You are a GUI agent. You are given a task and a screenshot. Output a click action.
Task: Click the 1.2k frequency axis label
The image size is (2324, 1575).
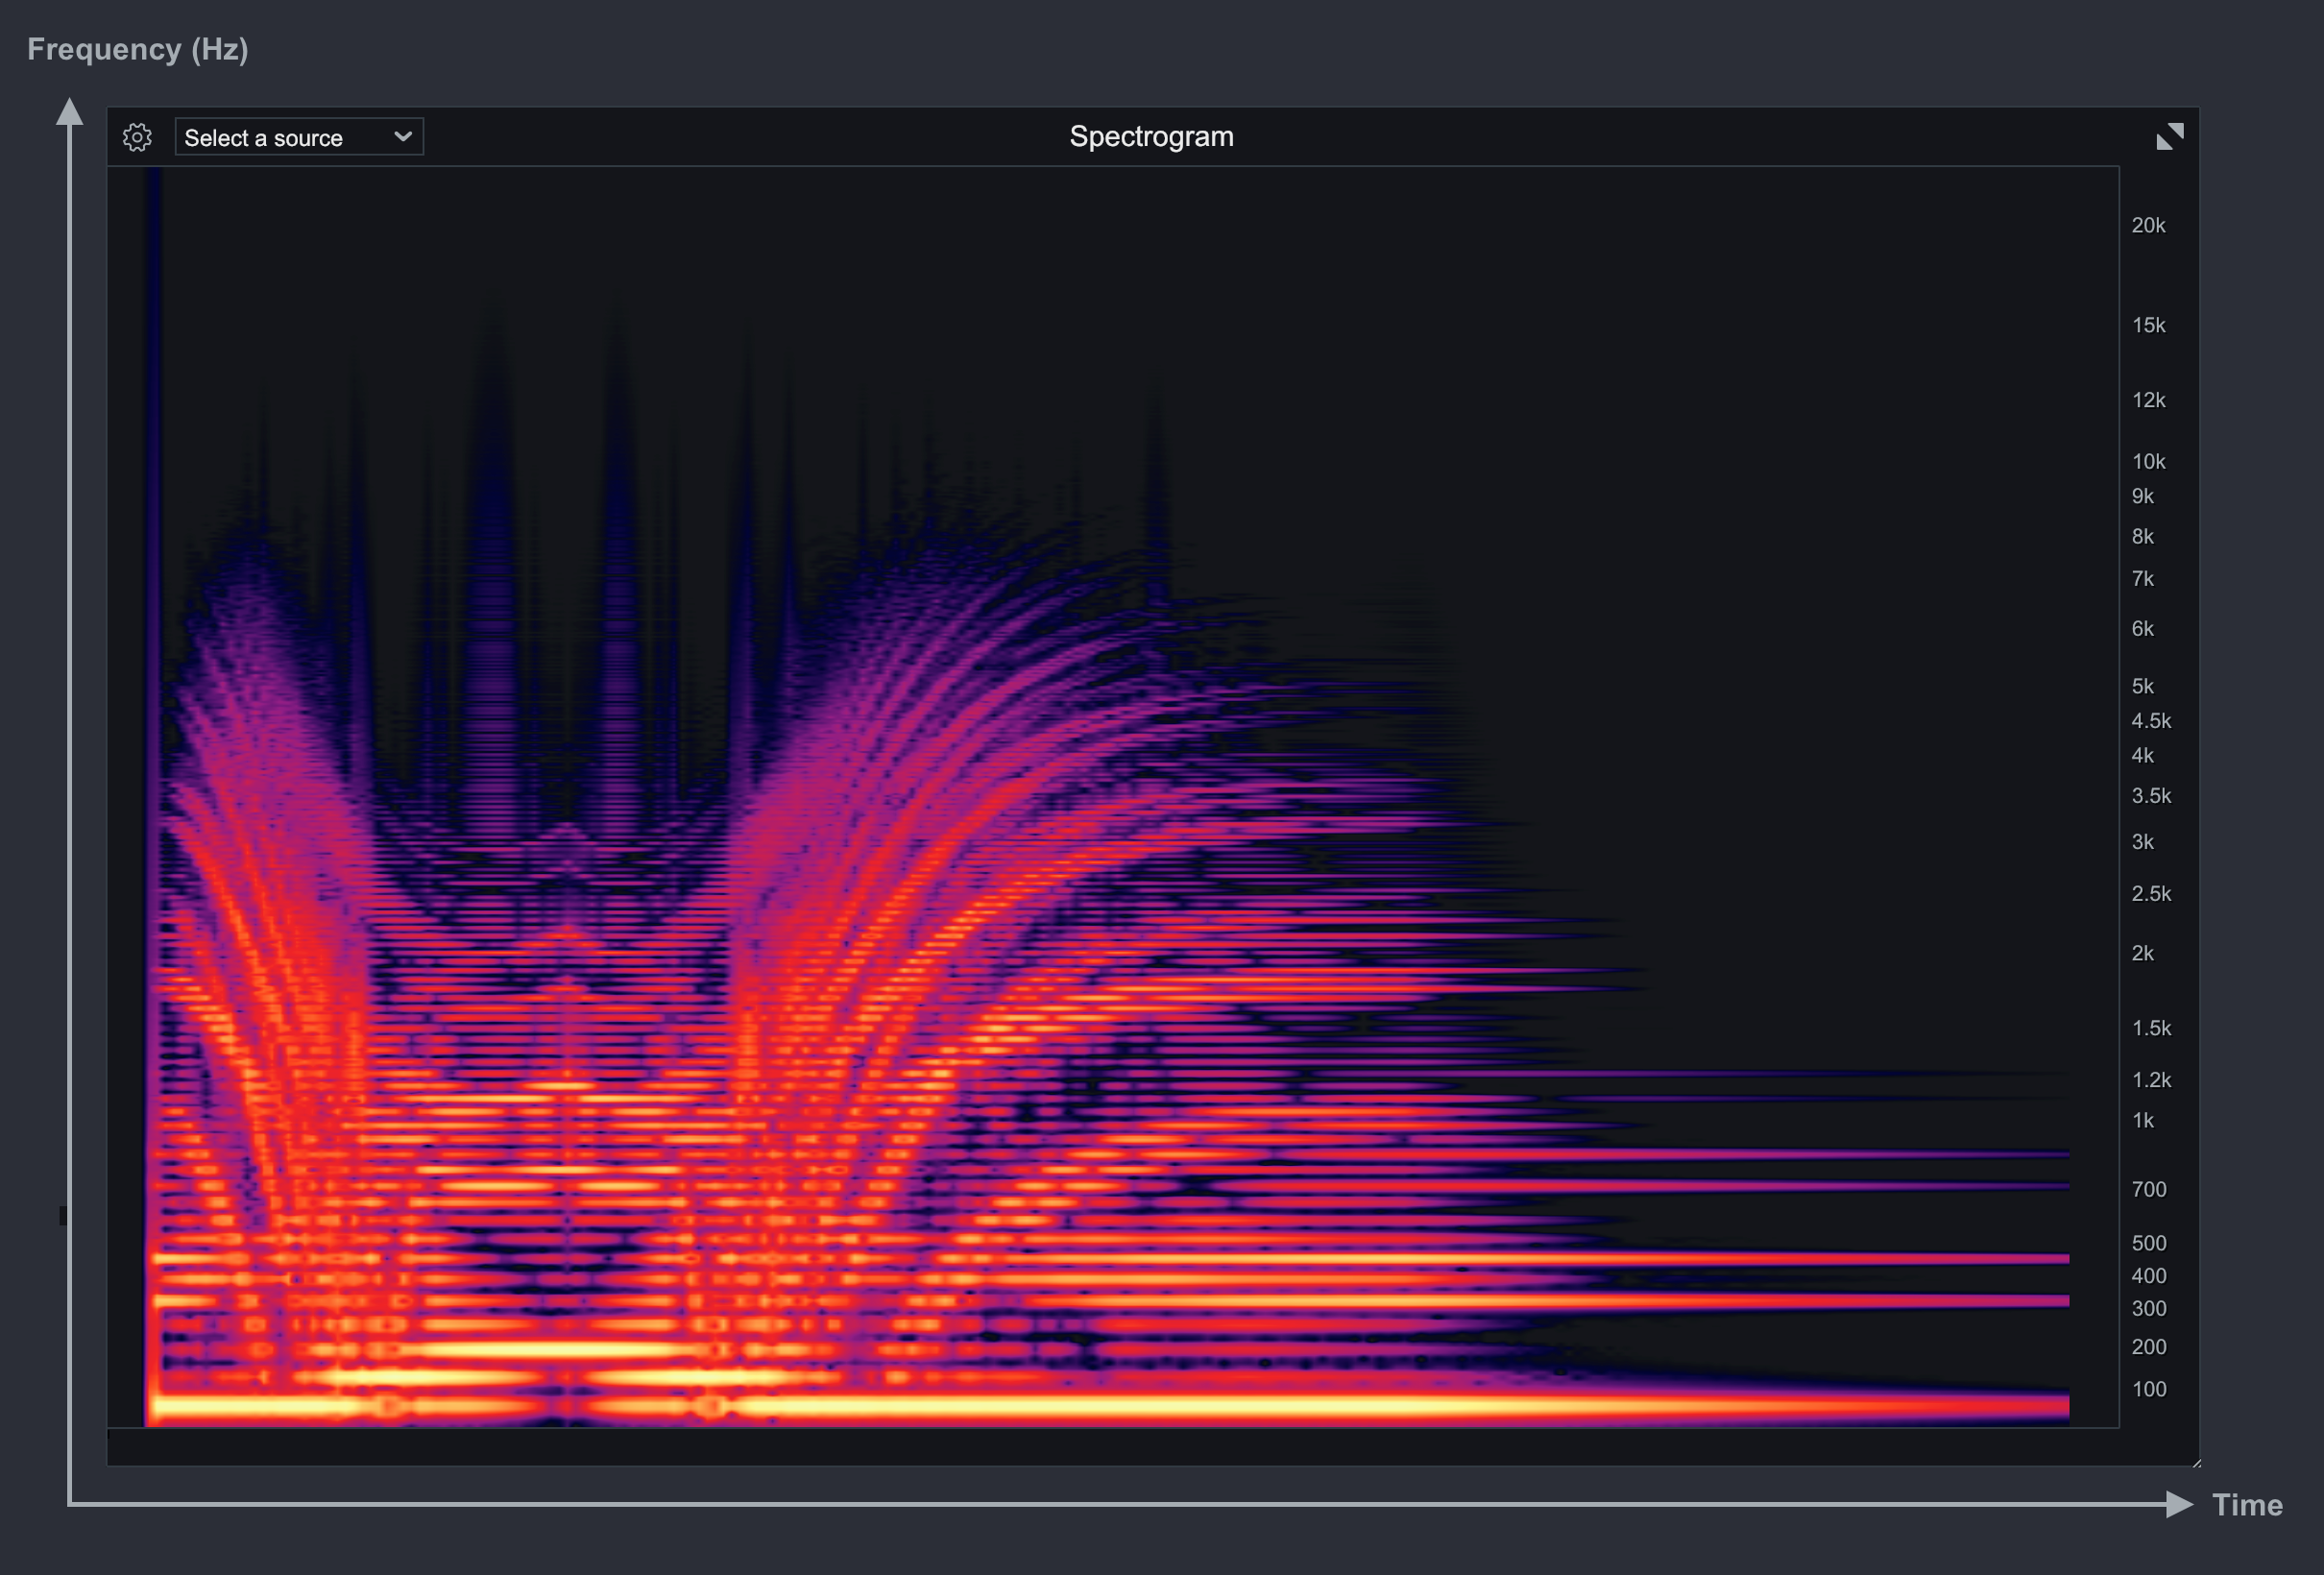tap(2150, 1080)
